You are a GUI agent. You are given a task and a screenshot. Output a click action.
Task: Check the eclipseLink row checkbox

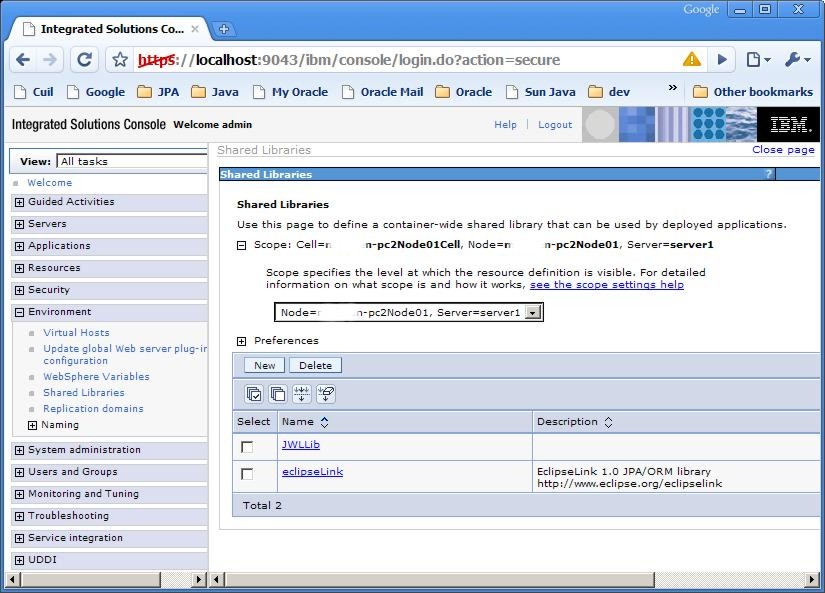tap(247, 474)
